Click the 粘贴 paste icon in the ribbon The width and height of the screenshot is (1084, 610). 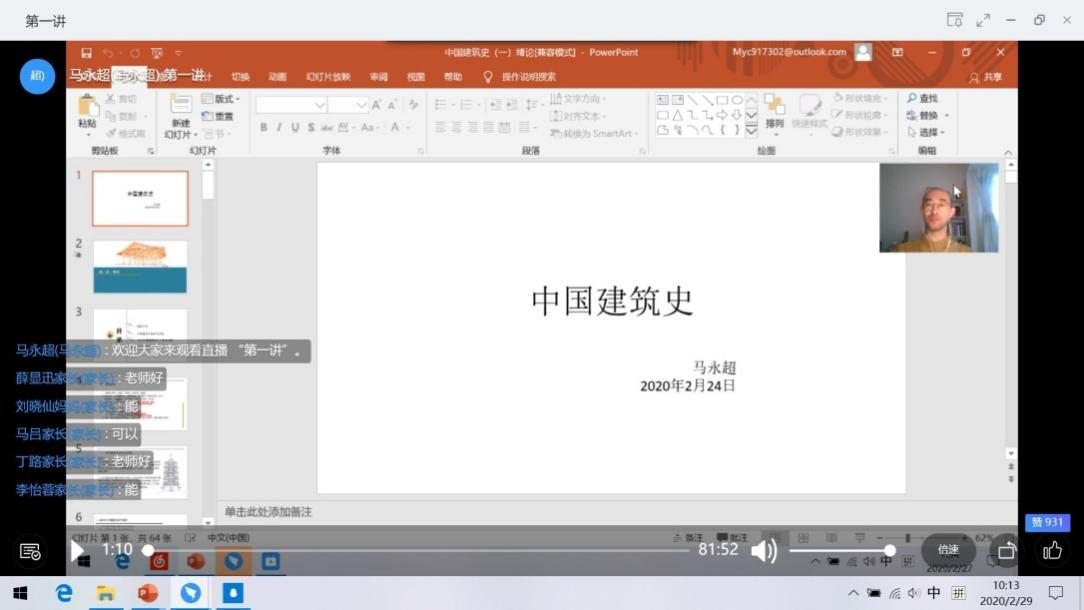click(x=88, y=108)
